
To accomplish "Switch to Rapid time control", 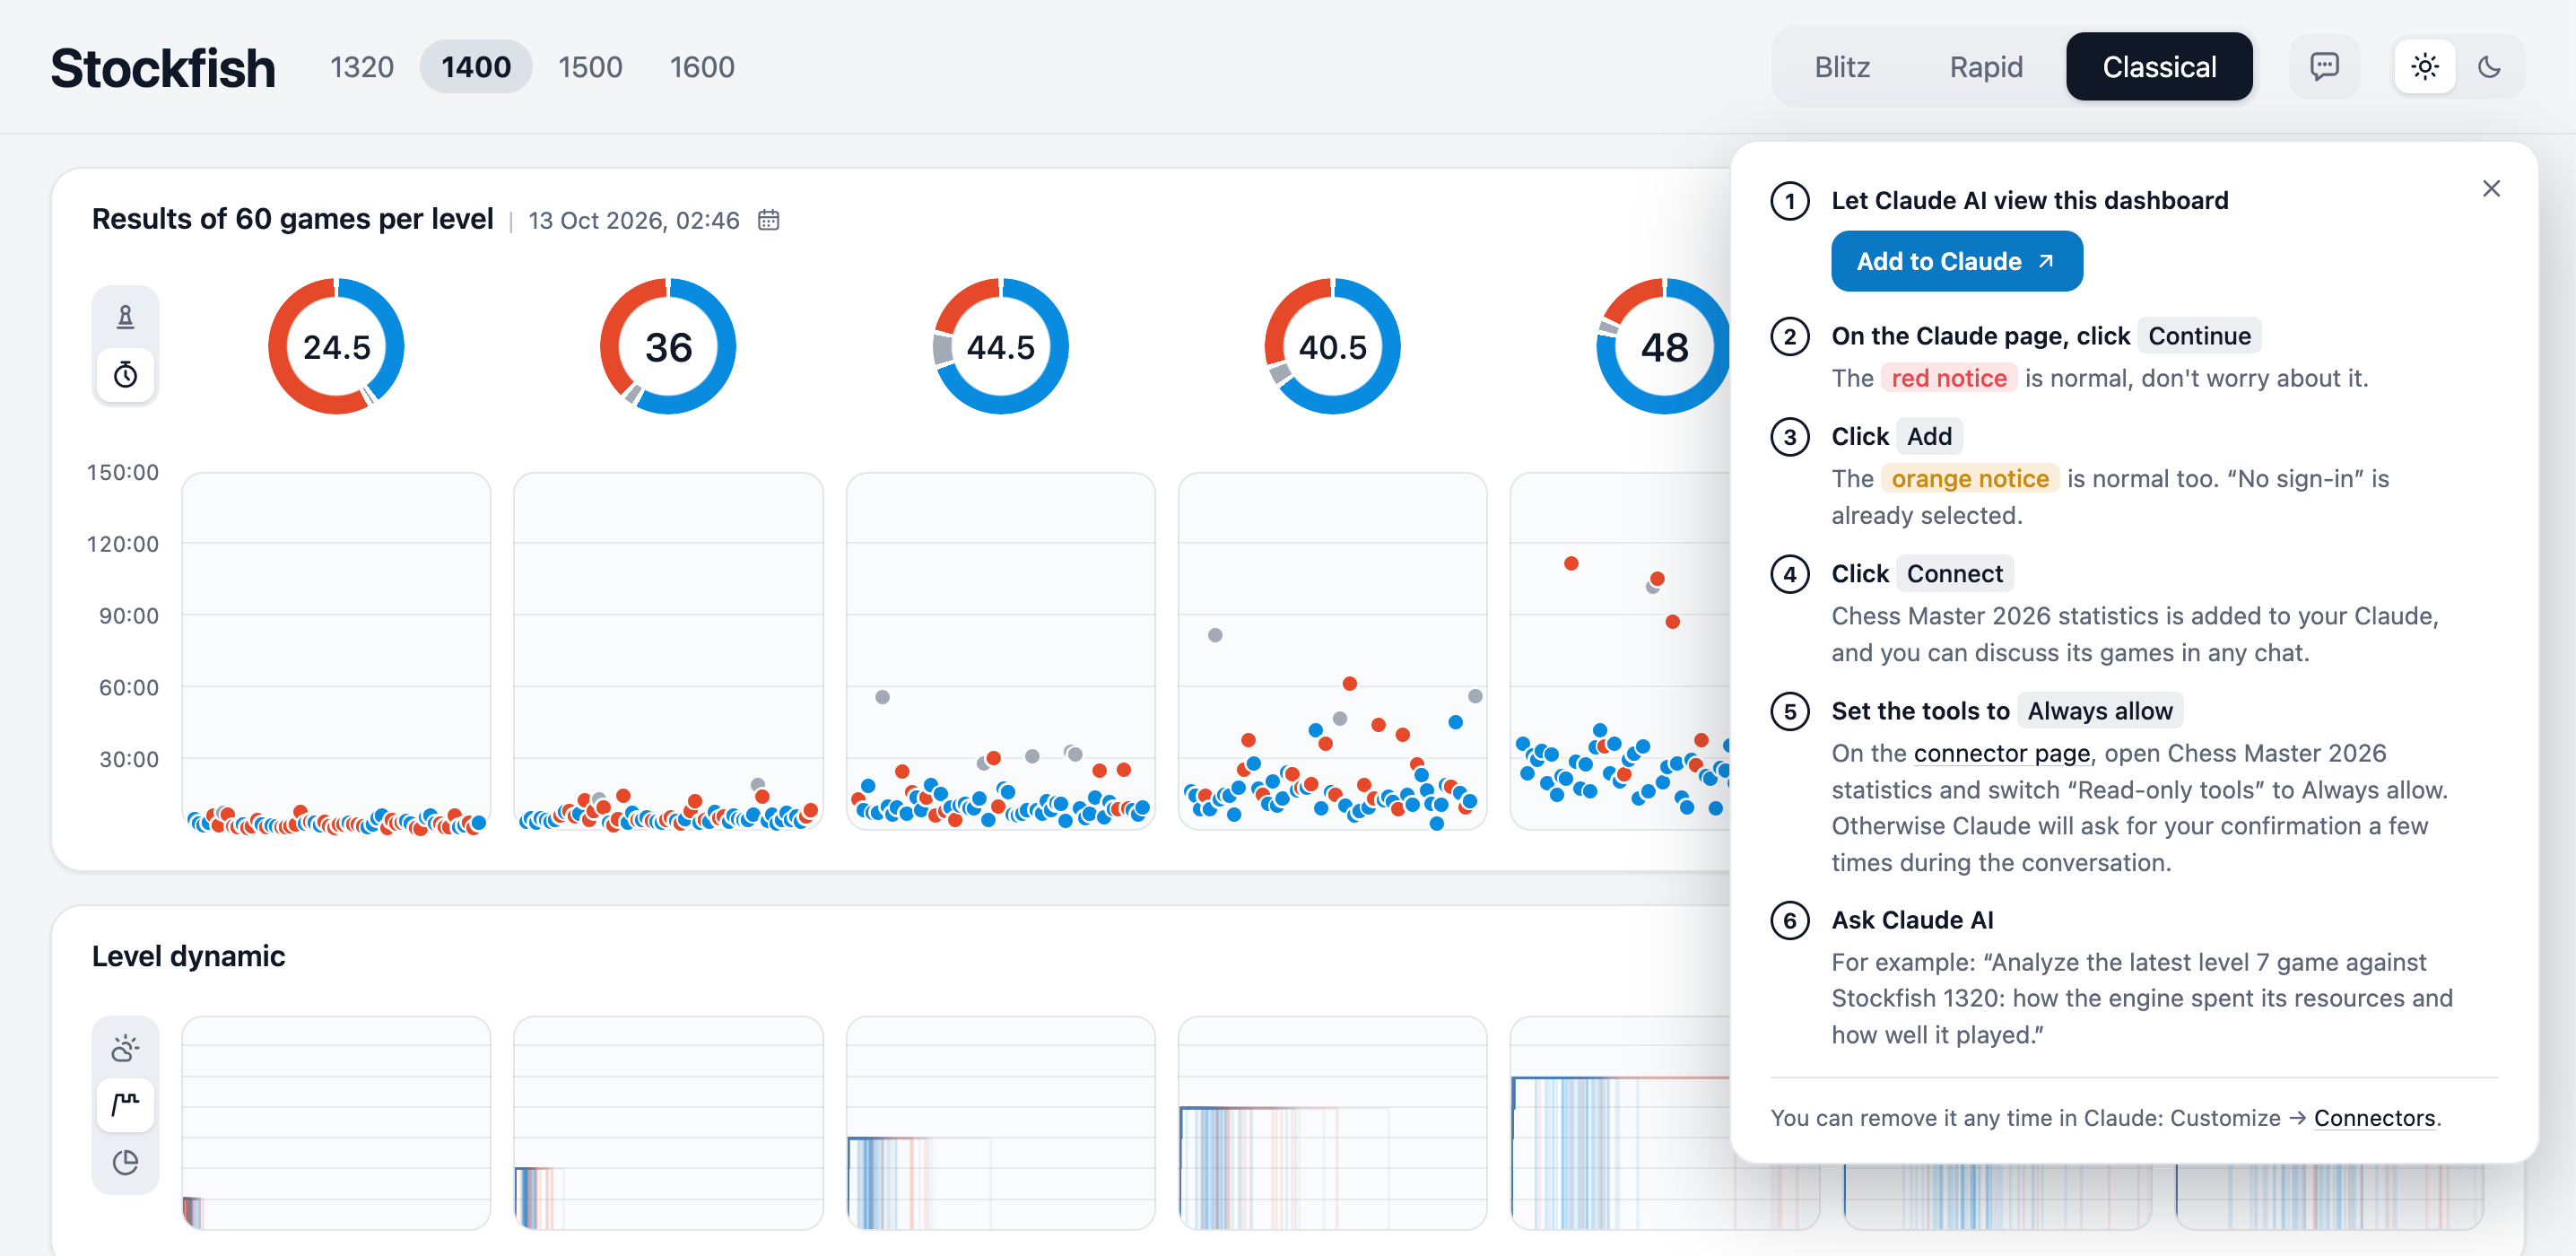I will (1986, 67).
